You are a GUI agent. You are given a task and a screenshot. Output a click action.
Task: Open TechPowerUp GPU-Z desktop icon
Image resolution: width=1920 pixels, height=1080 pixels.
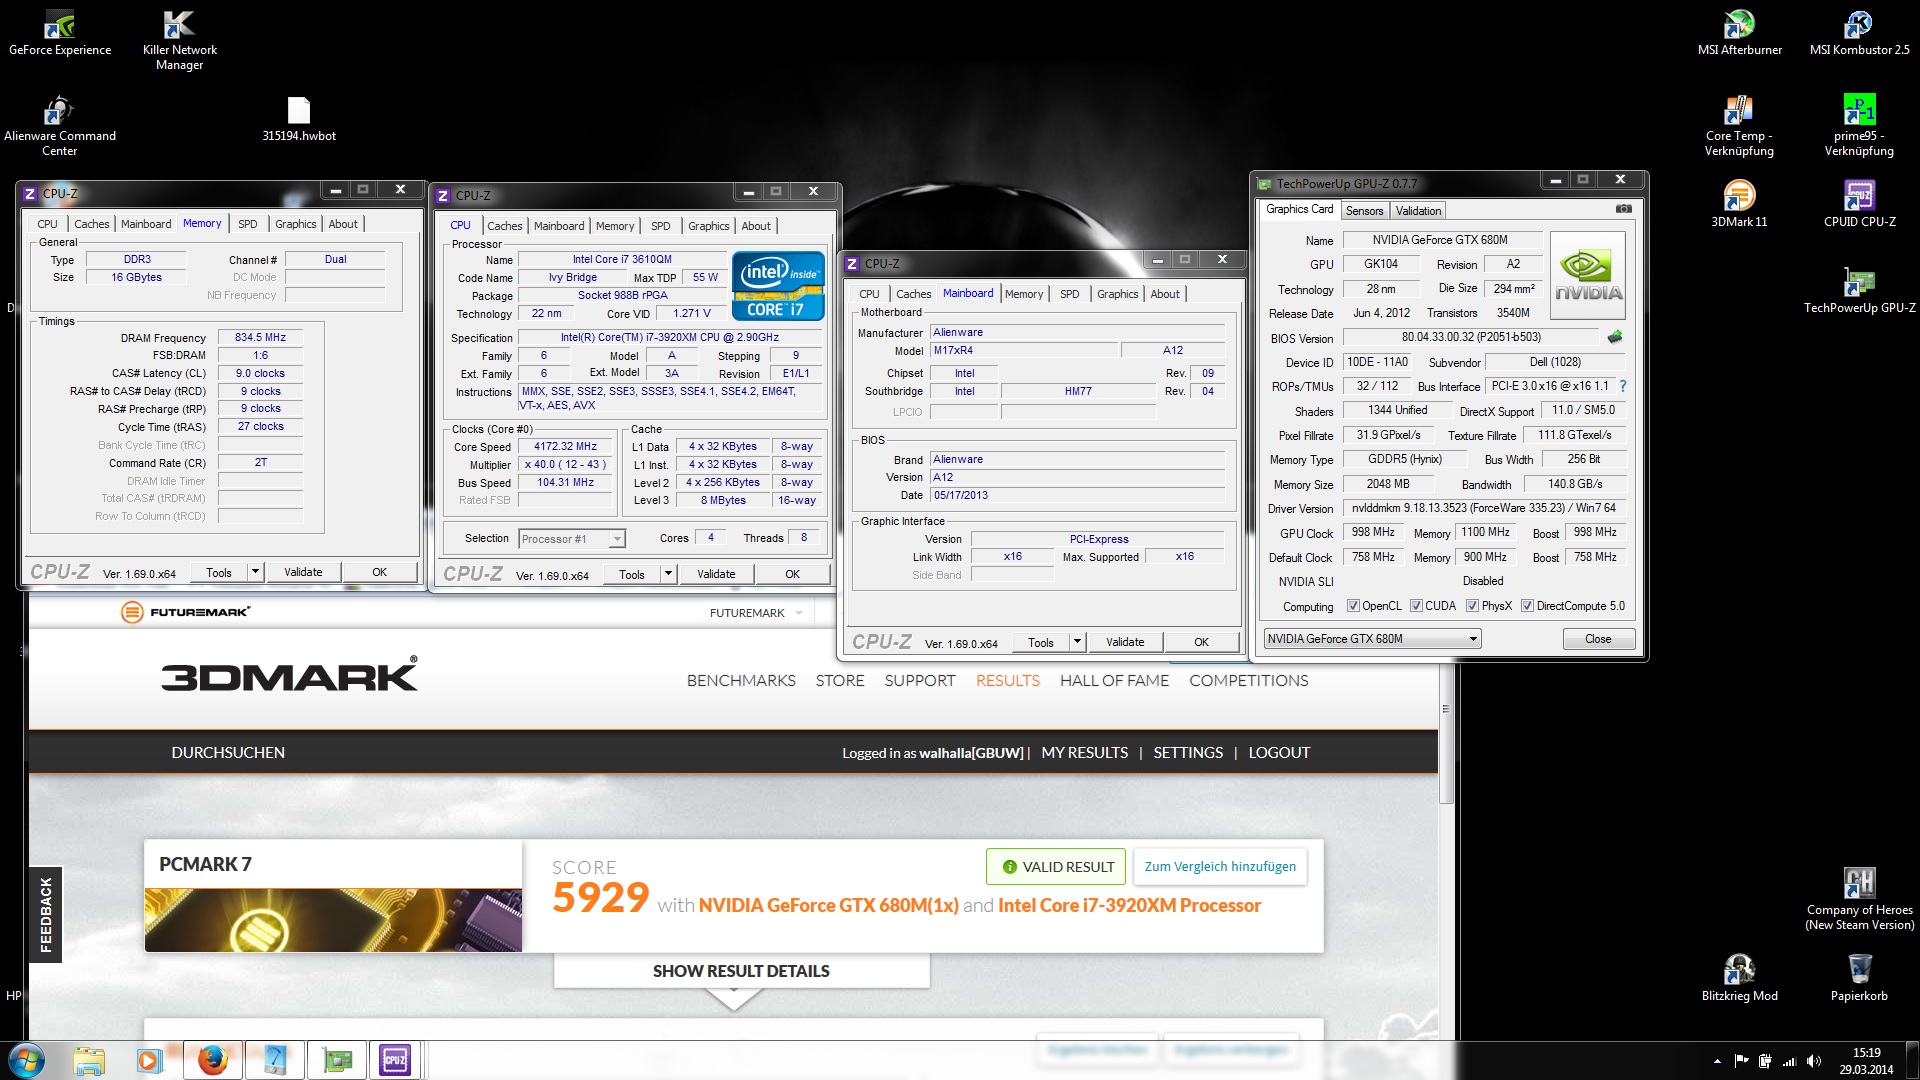[1859, 290]
